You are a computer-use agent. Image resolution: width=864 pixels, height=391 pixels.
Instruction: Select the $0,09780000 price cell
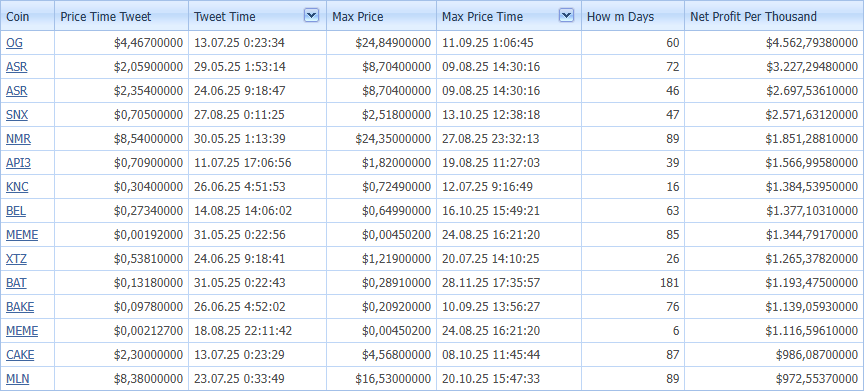[x=121, y=307]
